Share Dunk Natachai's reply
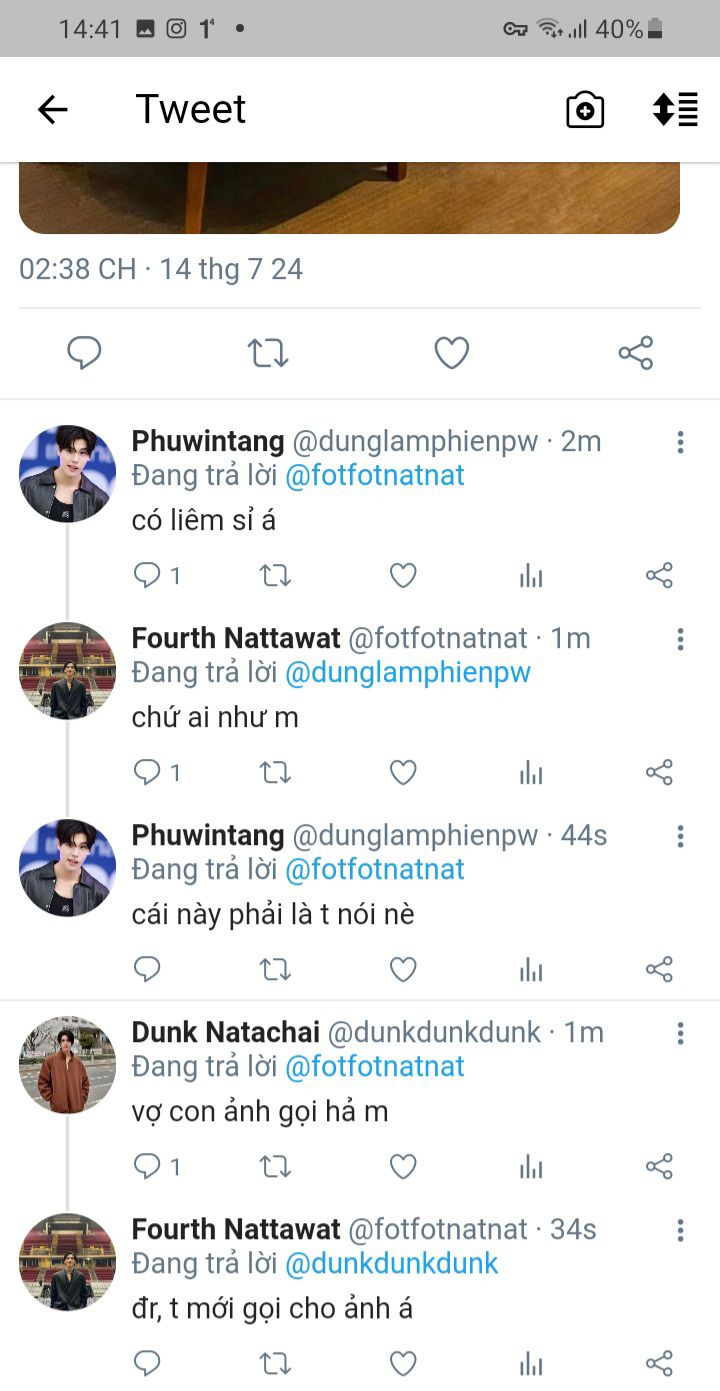Image resolution: width=720 pixels, height=1391 pixels. pyautogui.click(x=659, y=1166)
